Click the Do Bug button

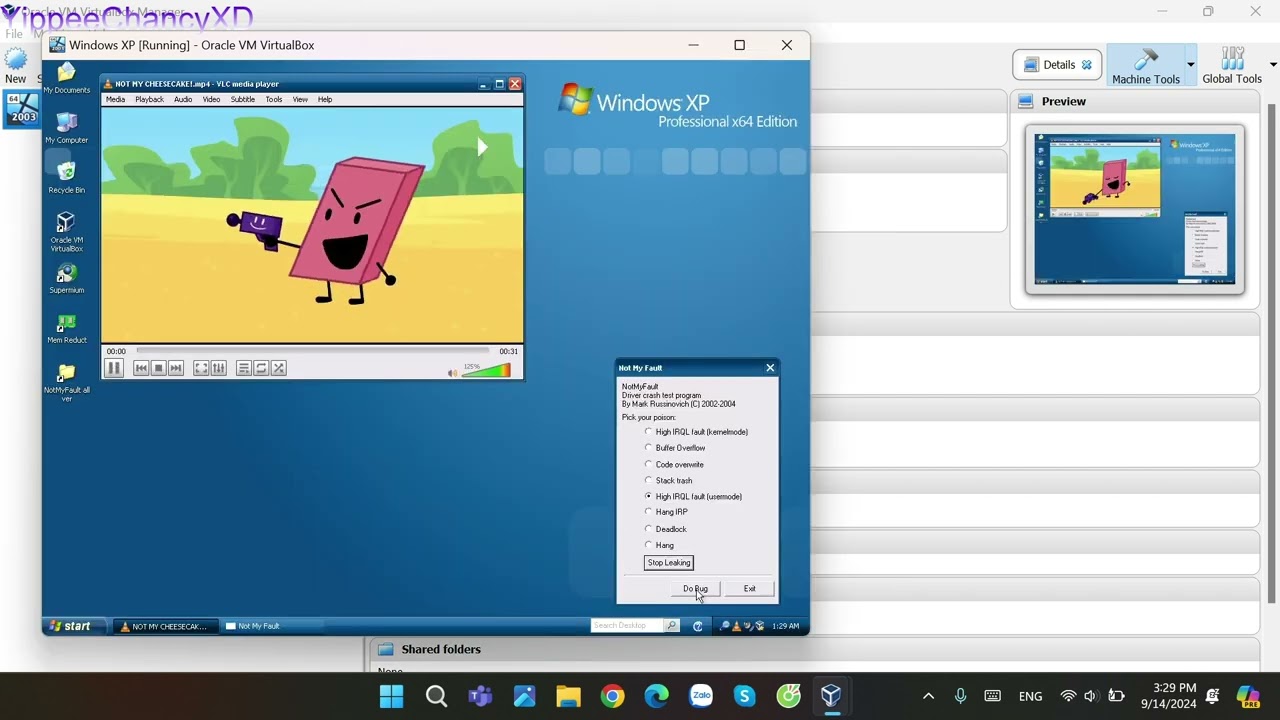(x=695, y=589)
